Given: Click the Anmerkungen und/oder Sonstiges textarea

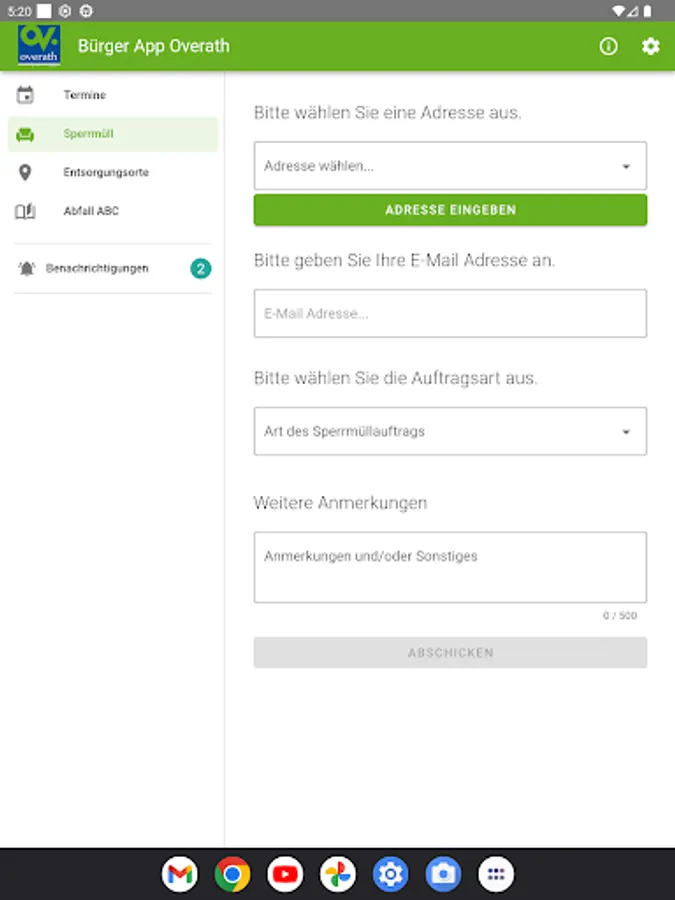Looking at the screenshot, I should click(450, 567).
